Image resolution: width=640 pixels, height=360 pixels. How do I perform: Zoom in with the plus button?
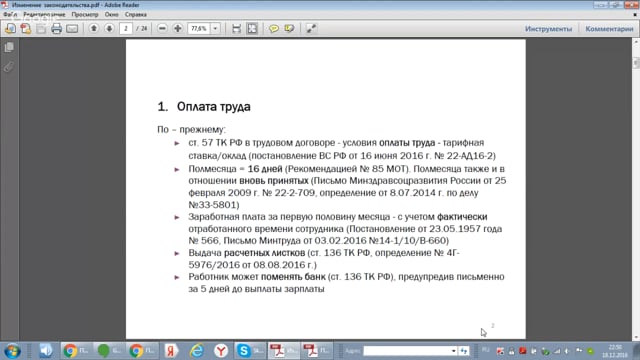click(x=178, y=29)
